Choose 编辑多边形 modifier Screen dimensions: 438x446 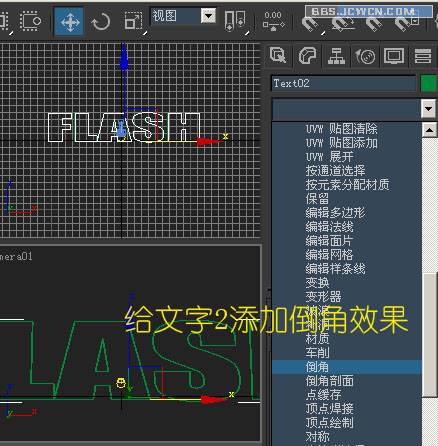(x=335, y=213)
